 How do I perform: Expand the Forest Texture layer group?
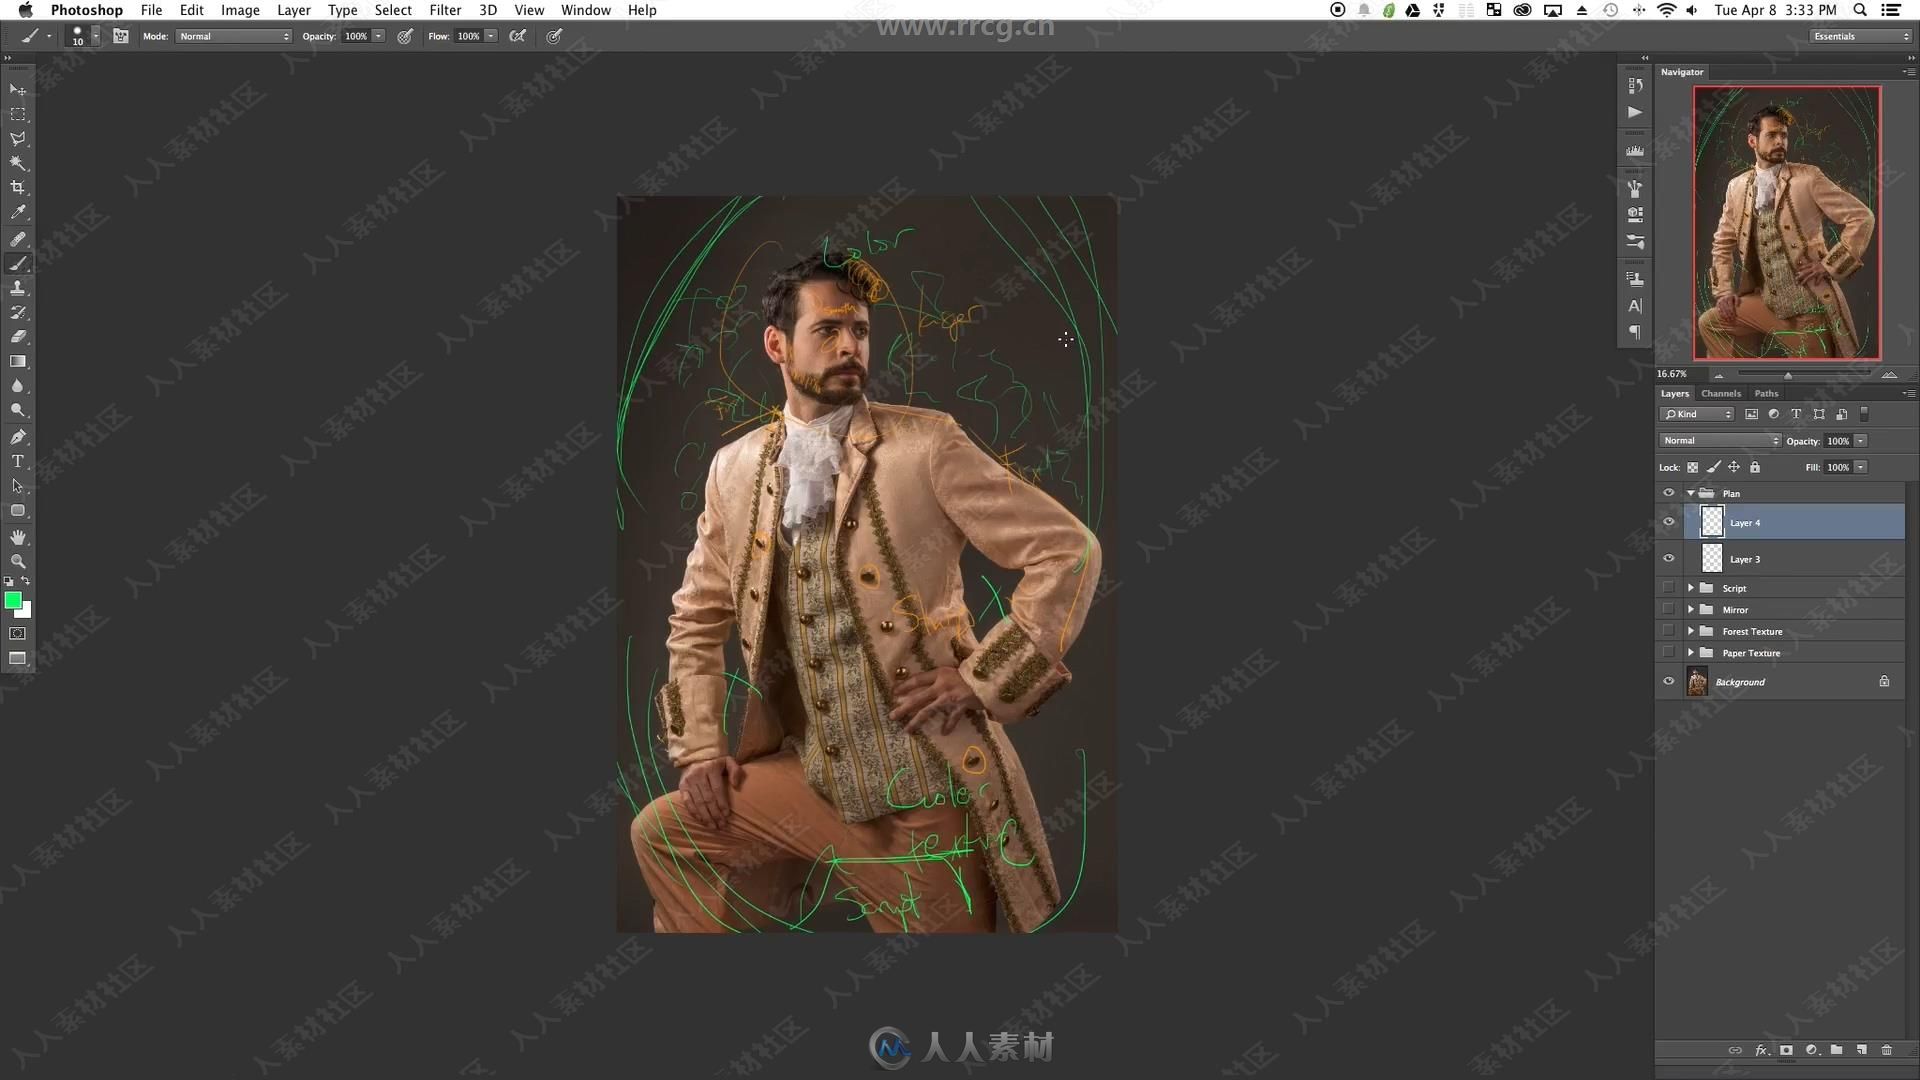point(1691,630)
